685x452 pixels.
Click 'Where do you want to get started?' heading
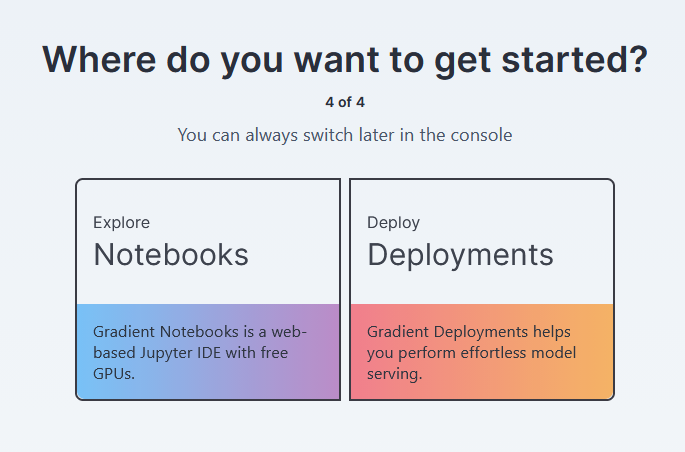[x=345, y=59]
